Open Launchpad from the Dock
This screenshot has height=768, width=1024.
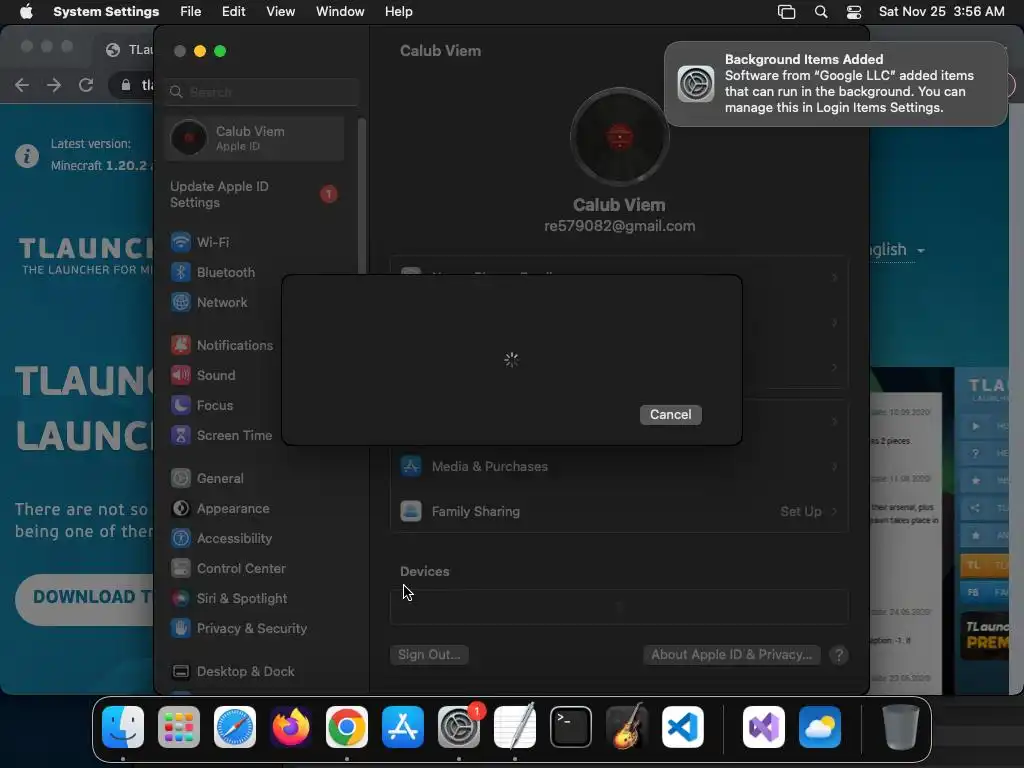179,727
